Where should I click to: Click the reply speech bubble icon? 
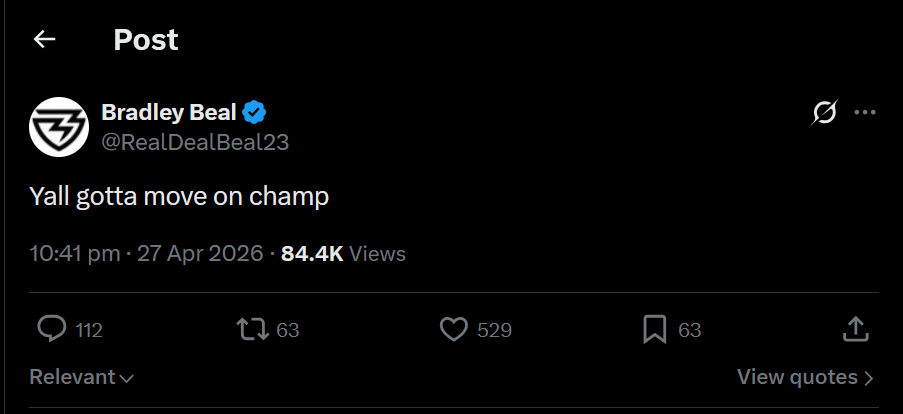pos(51,329)
